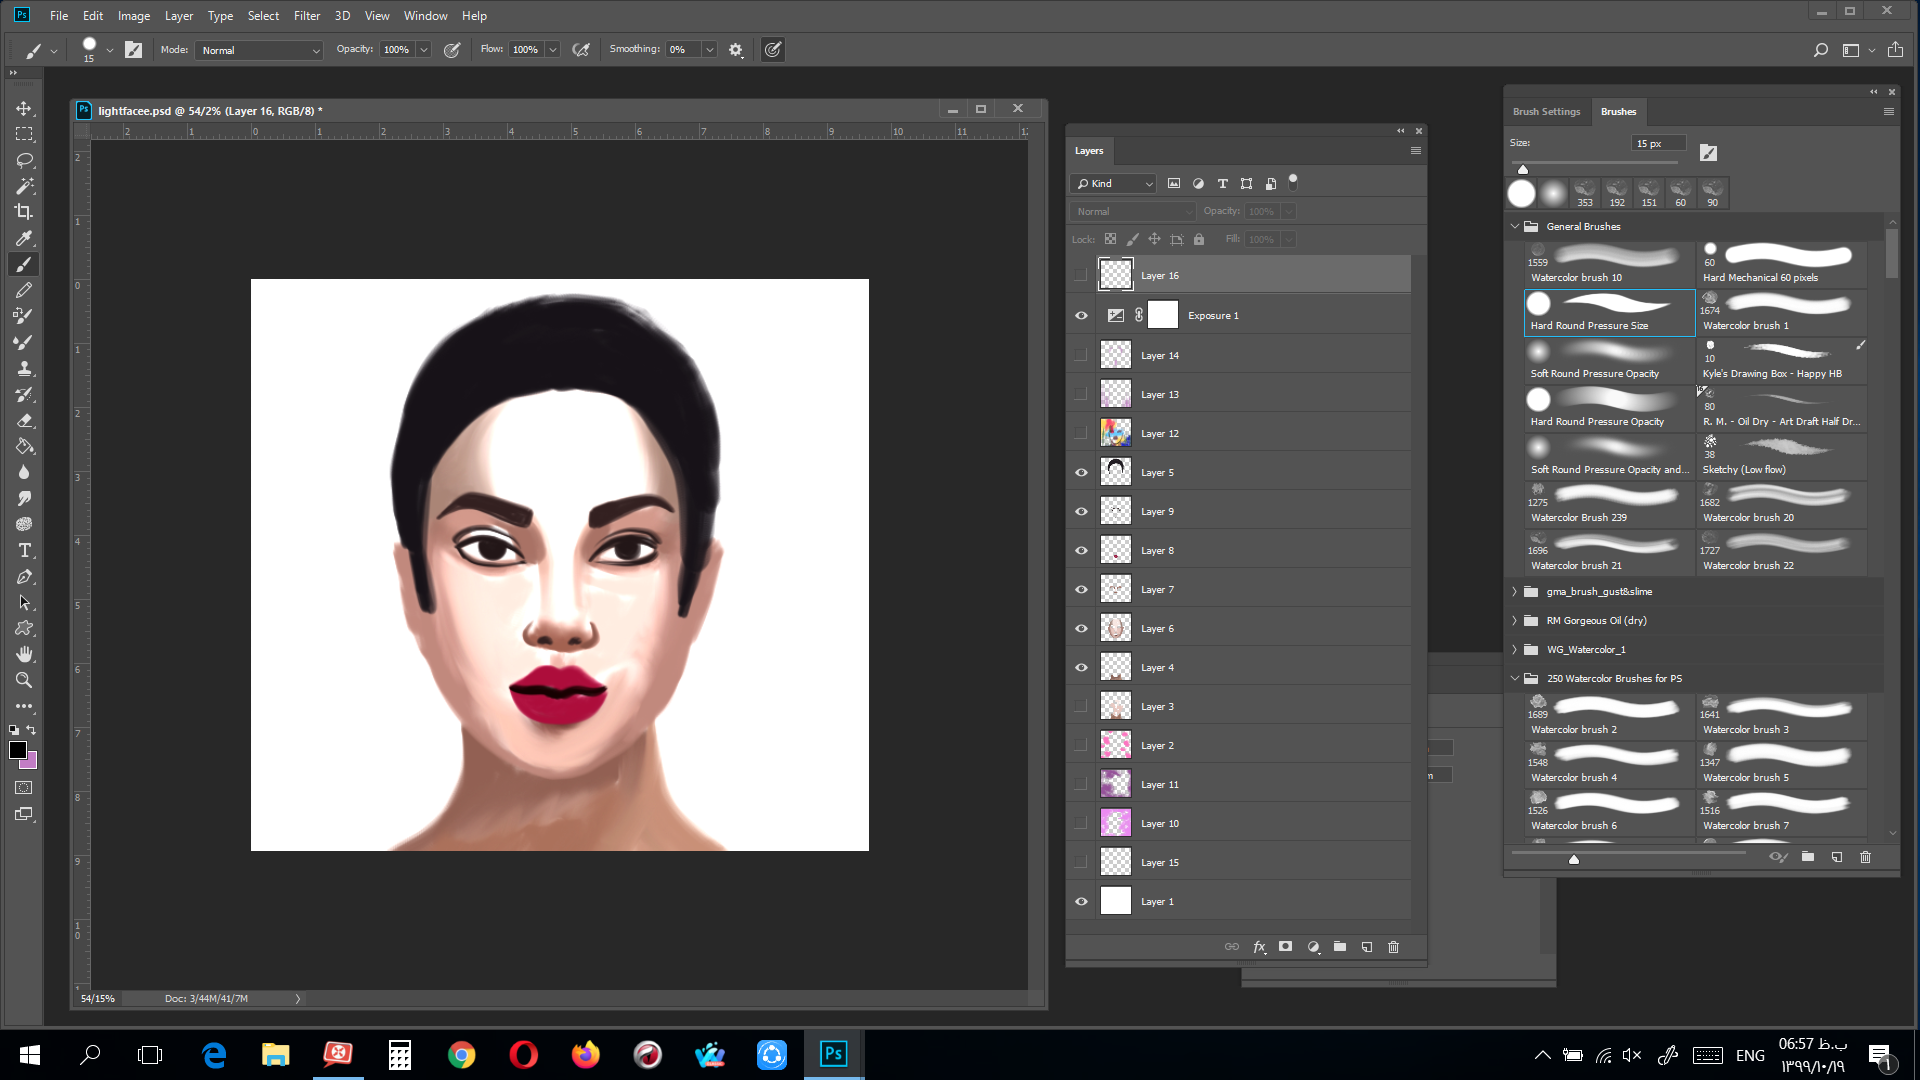Select the Smudge tool
Screen dimensions: 1920x1080
(24, 498)
